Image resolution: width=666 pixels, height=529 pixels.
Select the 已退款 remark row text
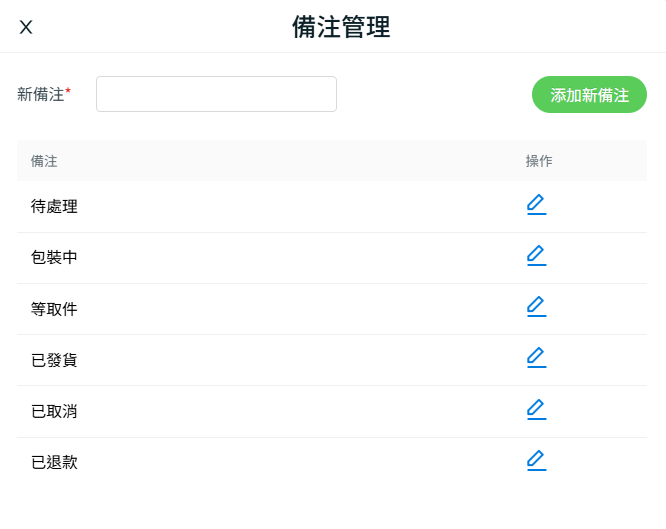(54, 462)
